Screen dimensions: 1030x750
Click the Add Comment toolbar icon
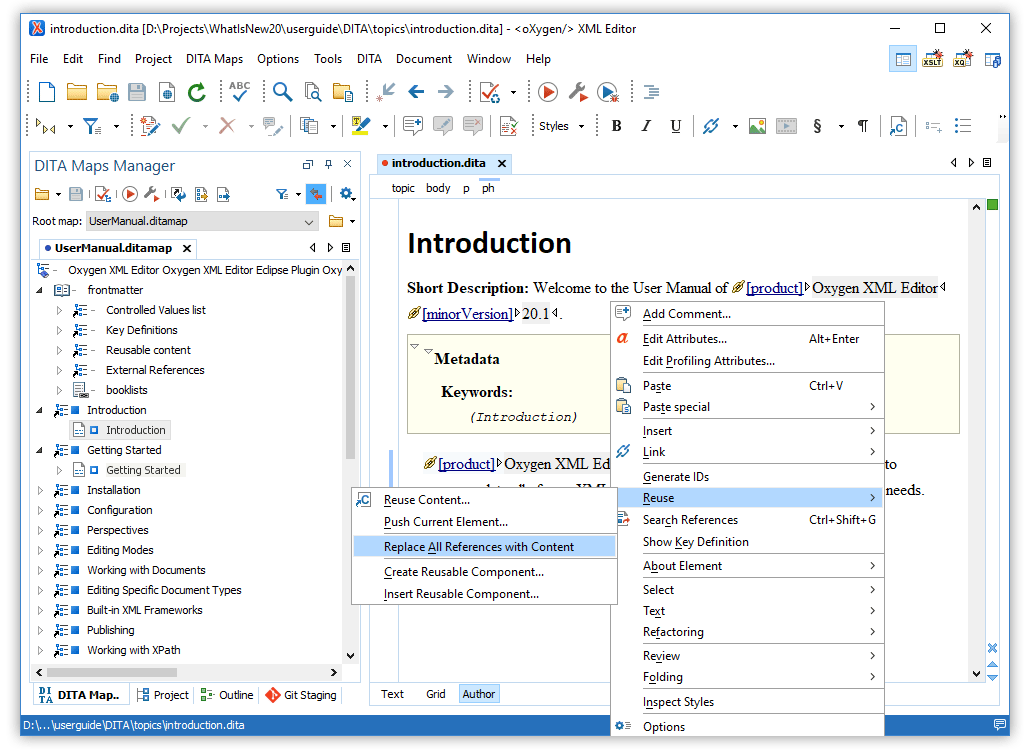(413, 126)
